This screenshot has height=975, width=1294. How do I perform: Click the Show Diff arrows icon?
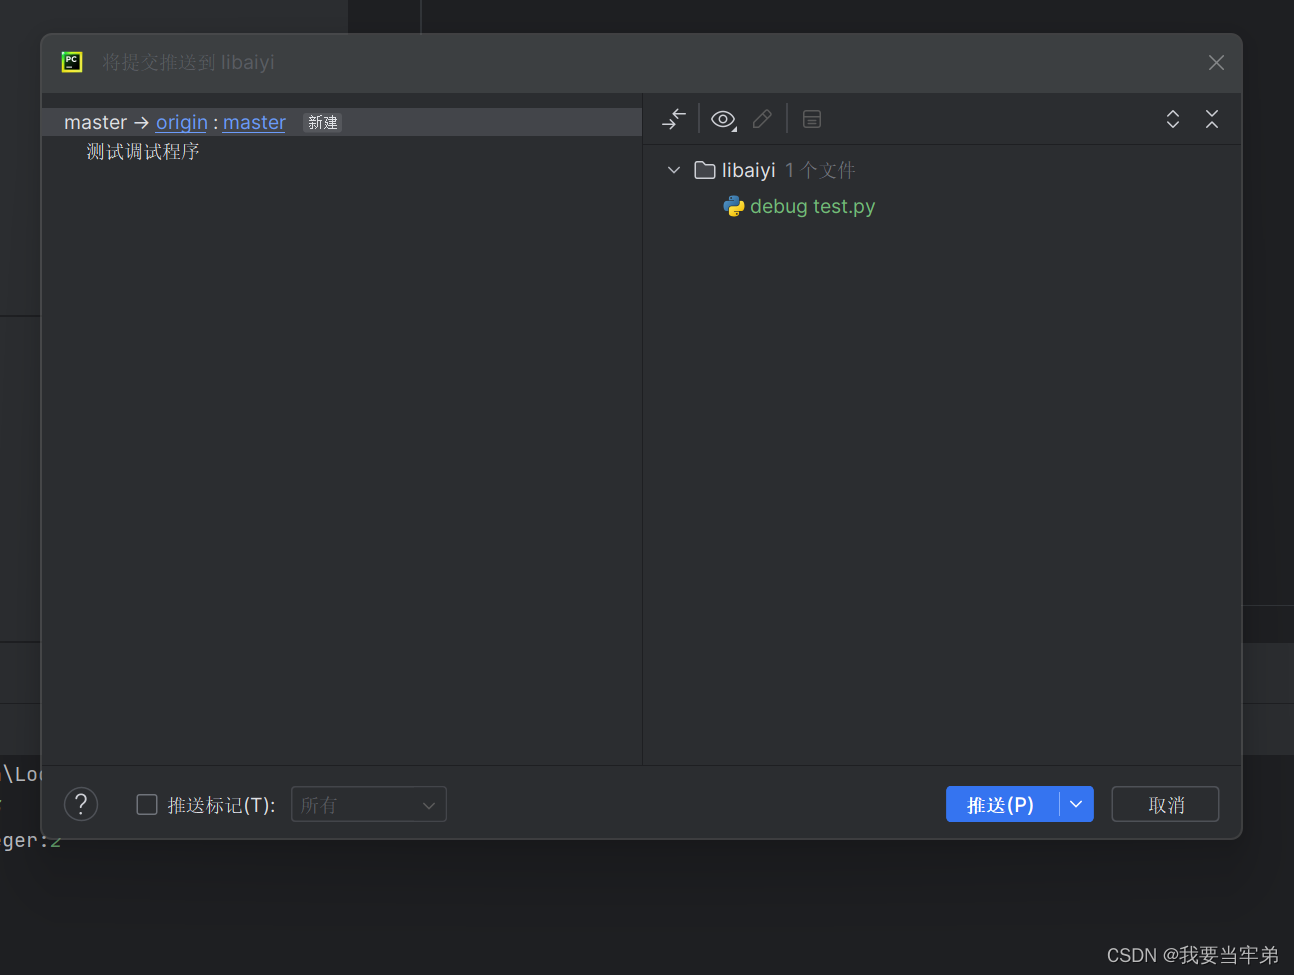(674, 119)
